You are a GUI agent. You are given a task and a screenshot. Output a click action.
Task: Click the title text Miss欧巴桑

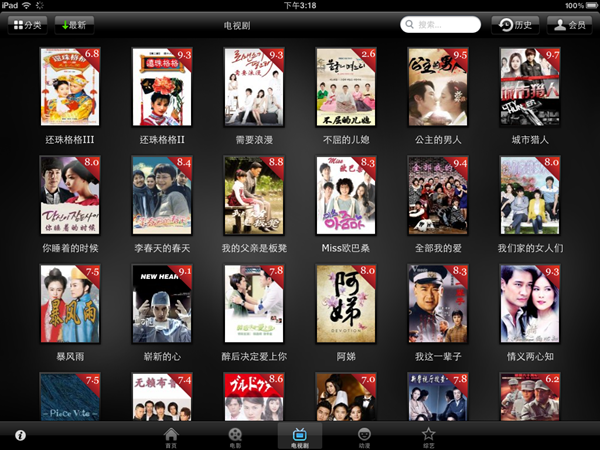tap(346, 248)
